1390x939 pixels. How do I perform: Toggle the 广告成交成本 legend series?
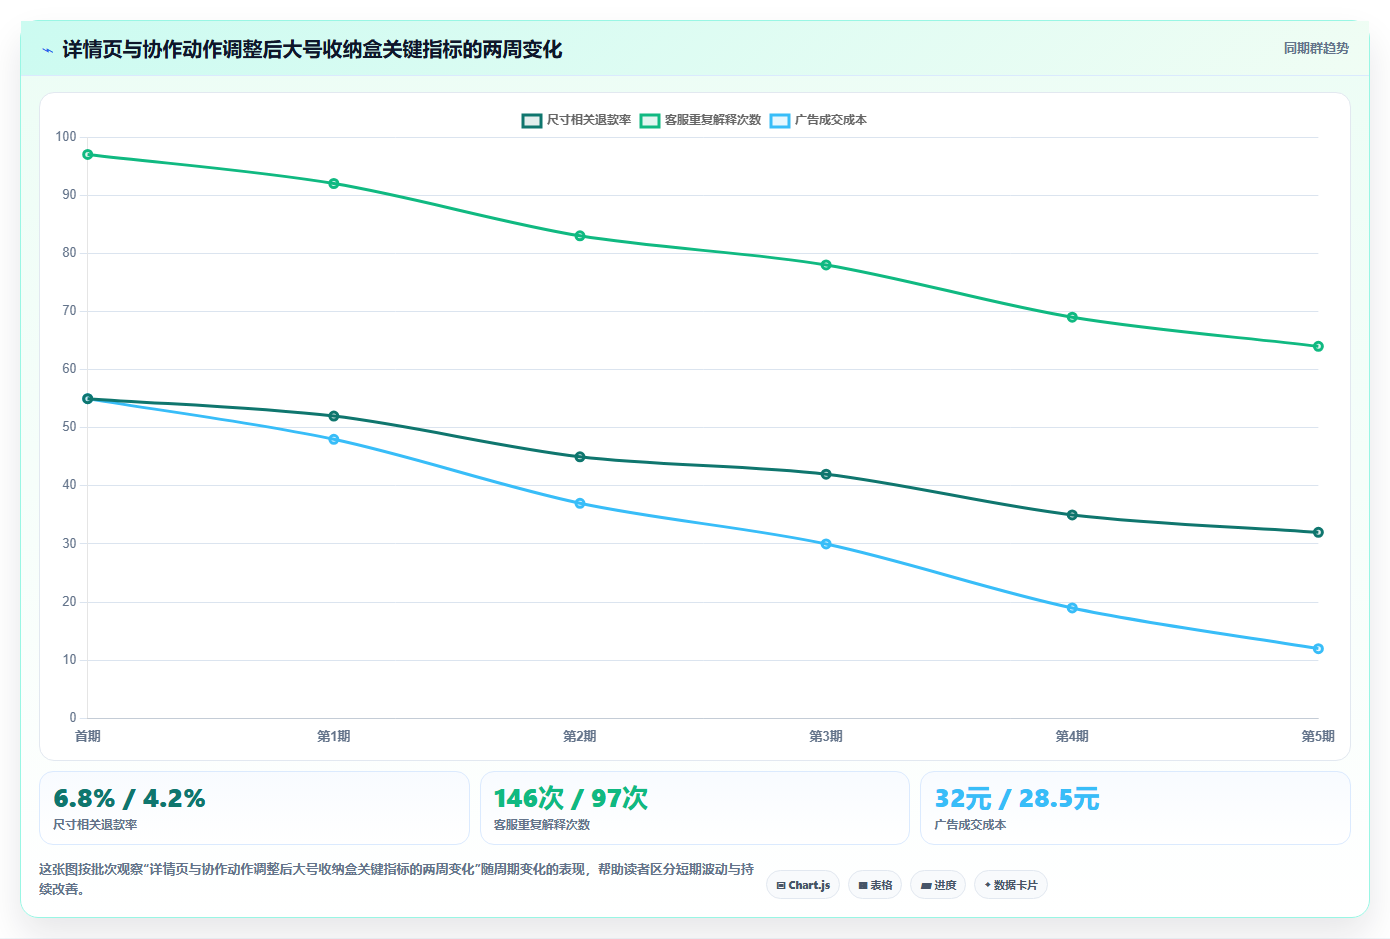tap(818, 120)
